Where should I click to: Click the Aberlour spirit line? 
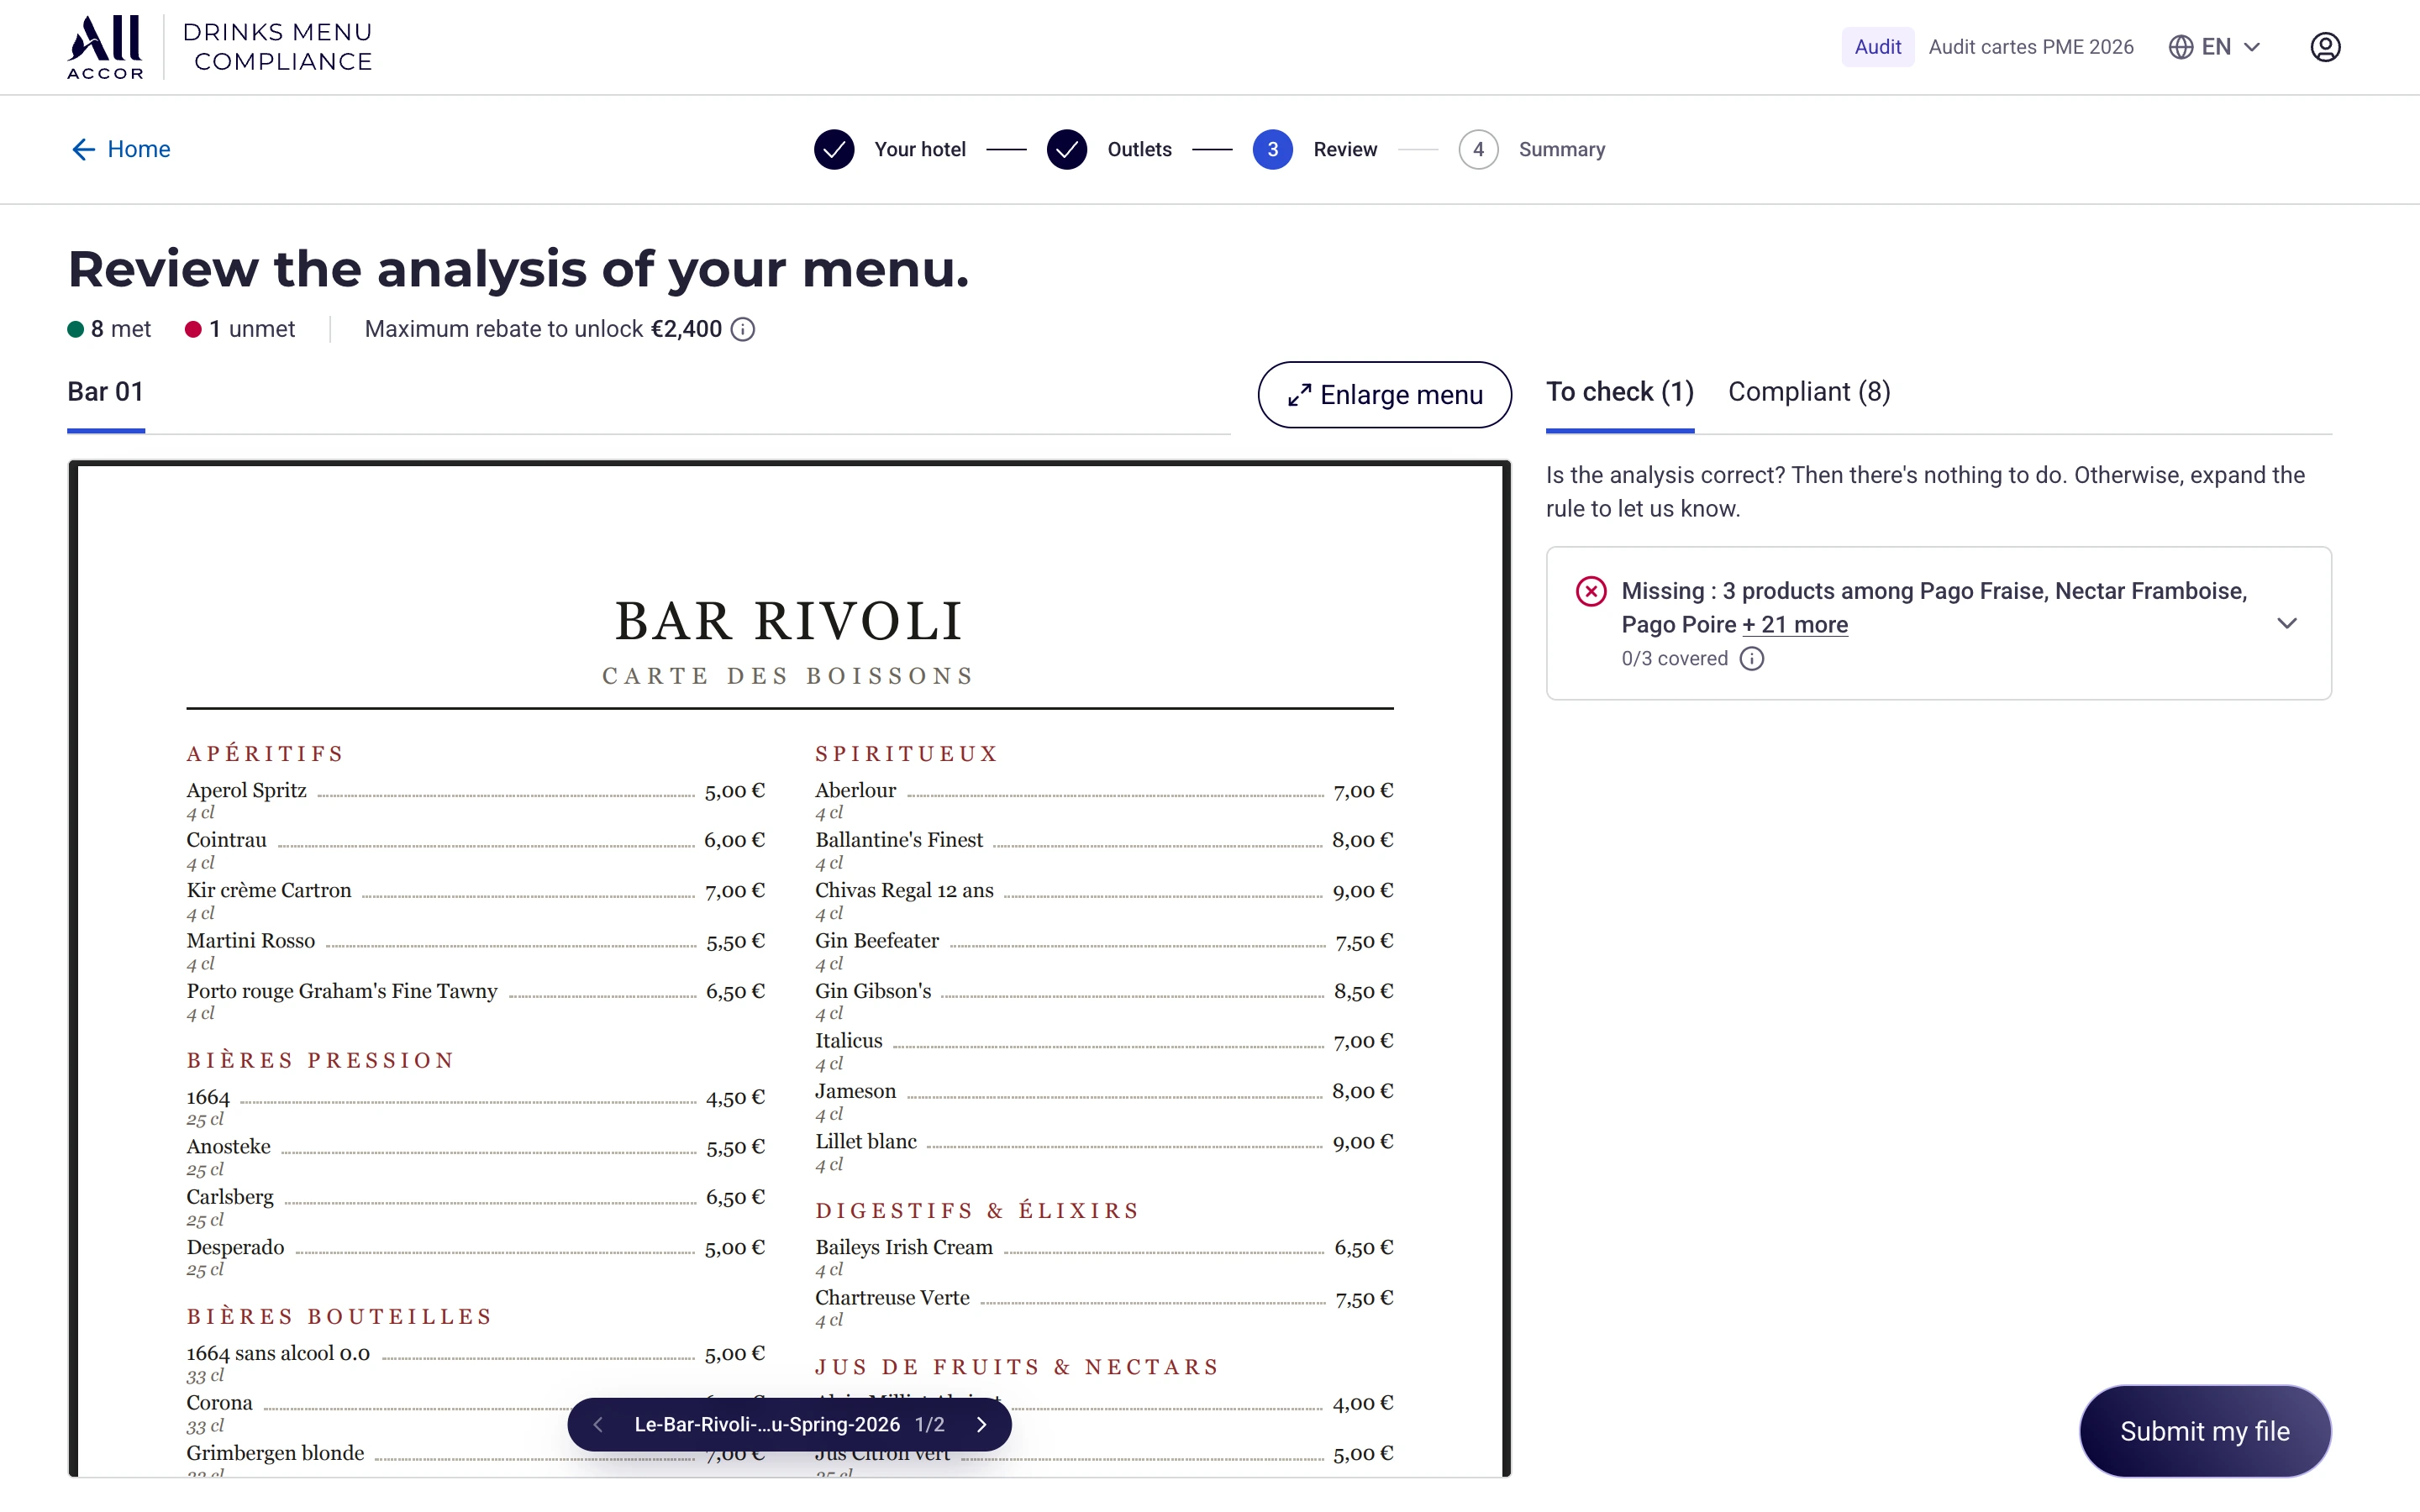pyautogui.click(x=1104, y=790)
